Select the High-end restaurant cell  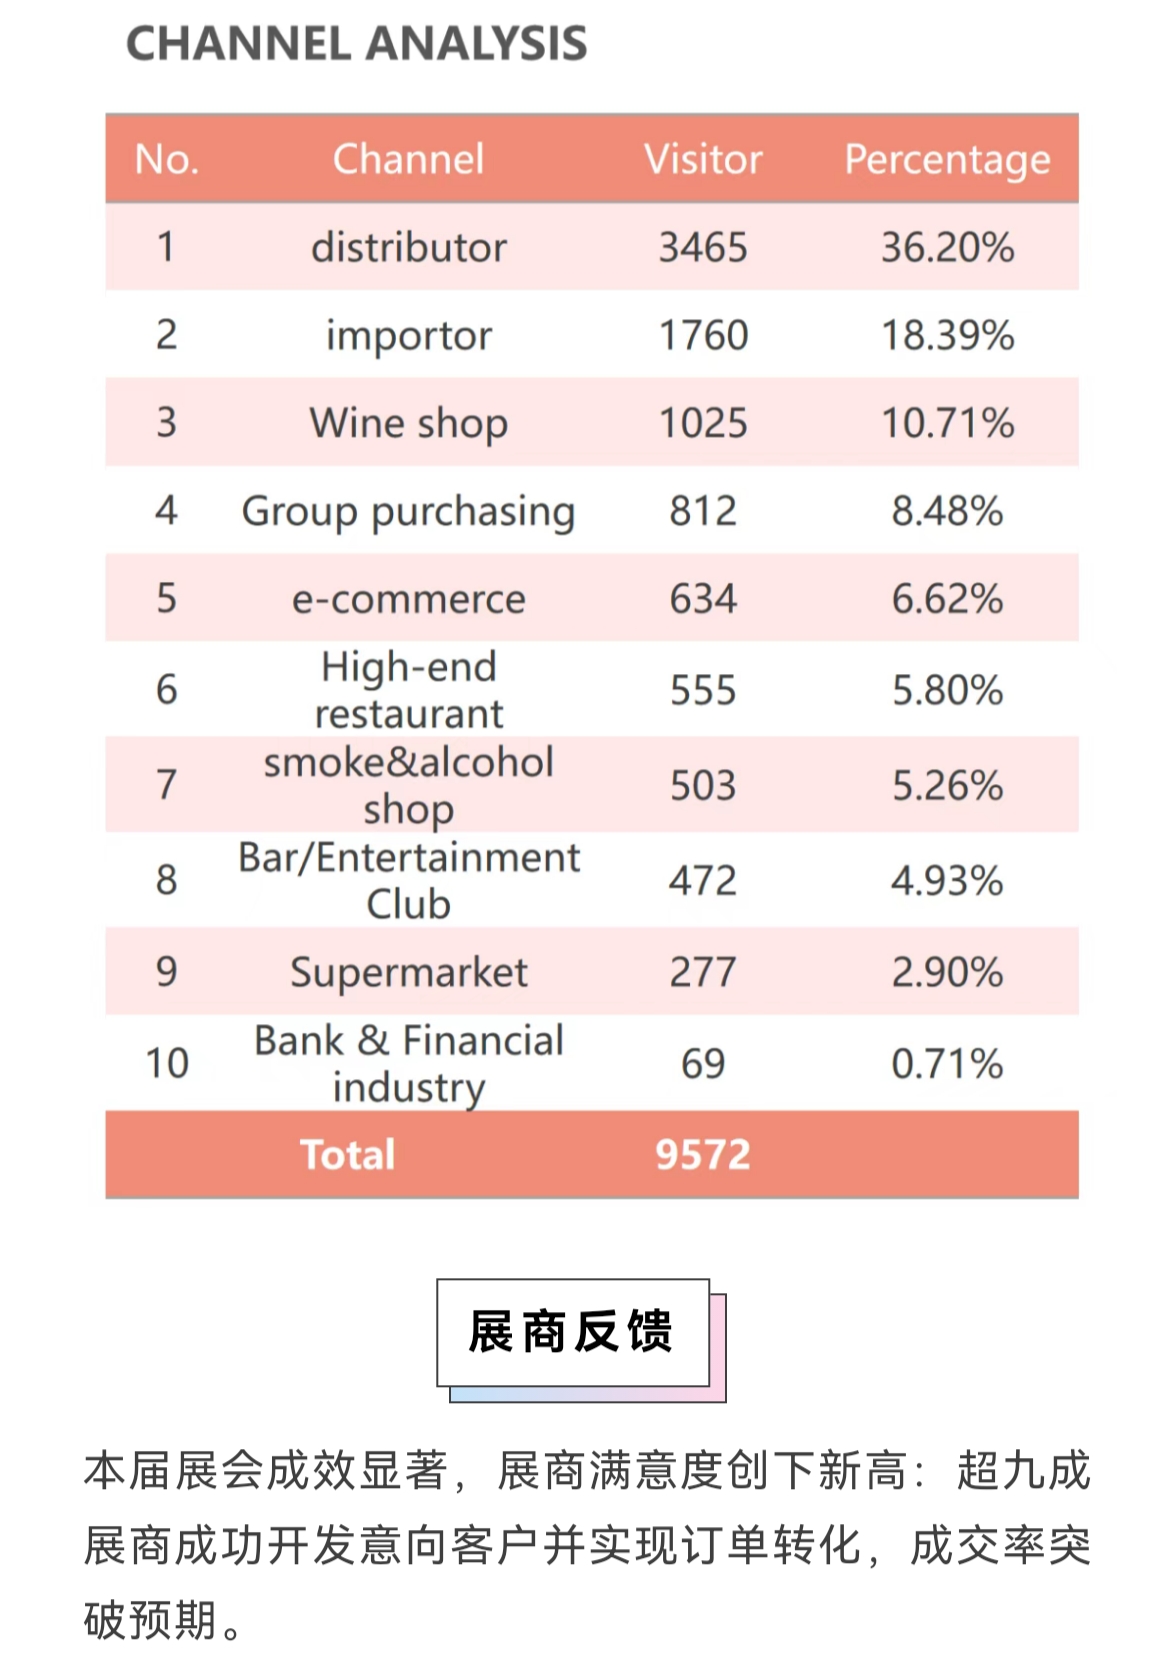(408, 690)
